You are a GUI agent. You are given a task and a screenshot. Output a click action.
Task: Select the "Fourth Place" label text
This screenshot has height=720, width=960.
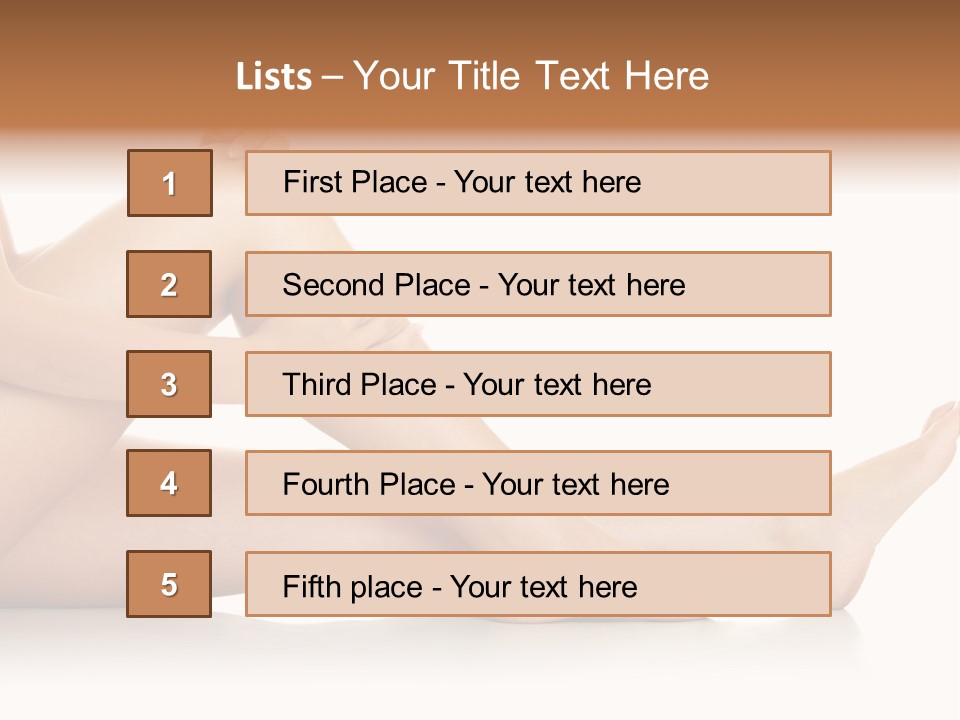click(368, 485)
